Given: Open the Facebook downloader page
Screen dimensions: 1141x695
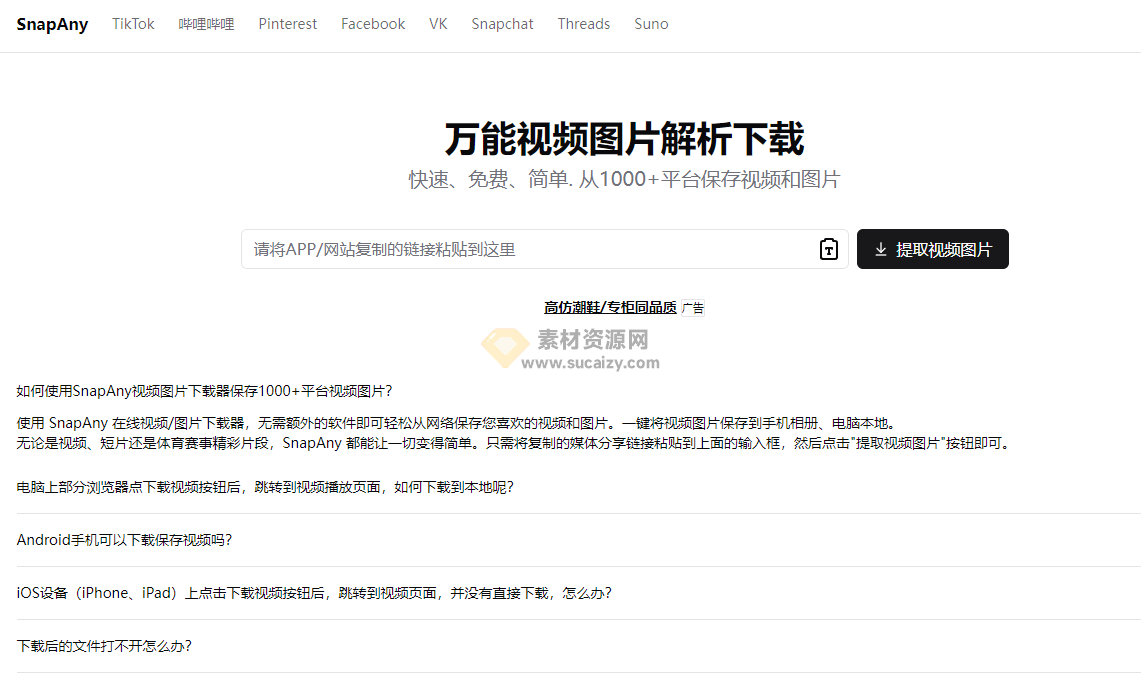Looking at the screenshot, I should pyautogui.click(x=372, y=24).
